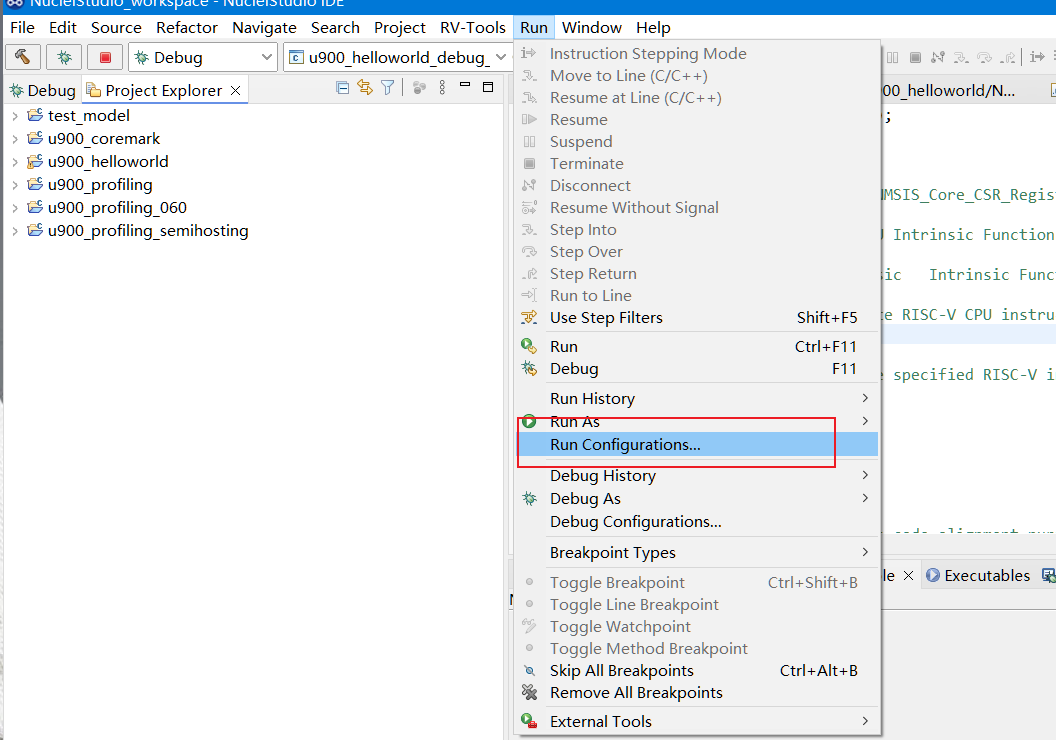This screenshot has height=740, width=1056.
Task: Expand the test_model project node
Action: coord(15,116)
